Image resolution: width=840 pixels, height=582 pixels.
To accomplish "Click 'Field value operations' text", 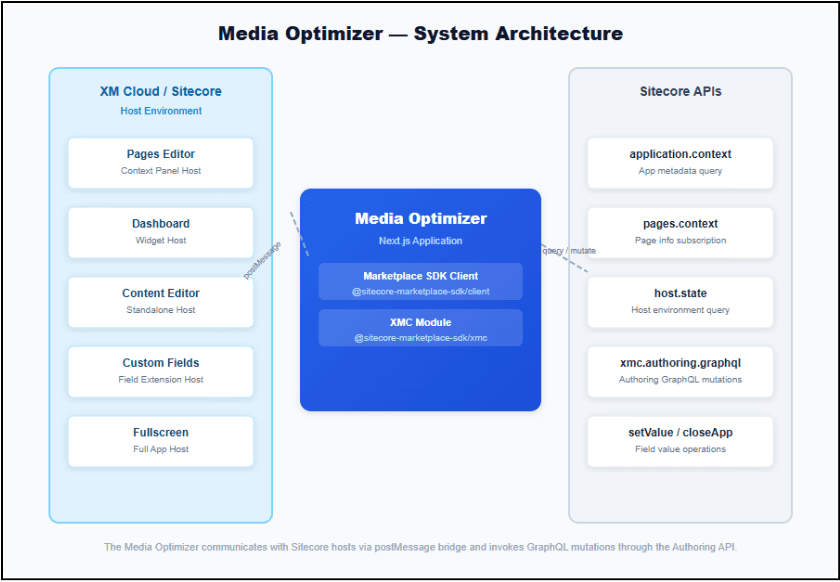I will coord(680,449).
